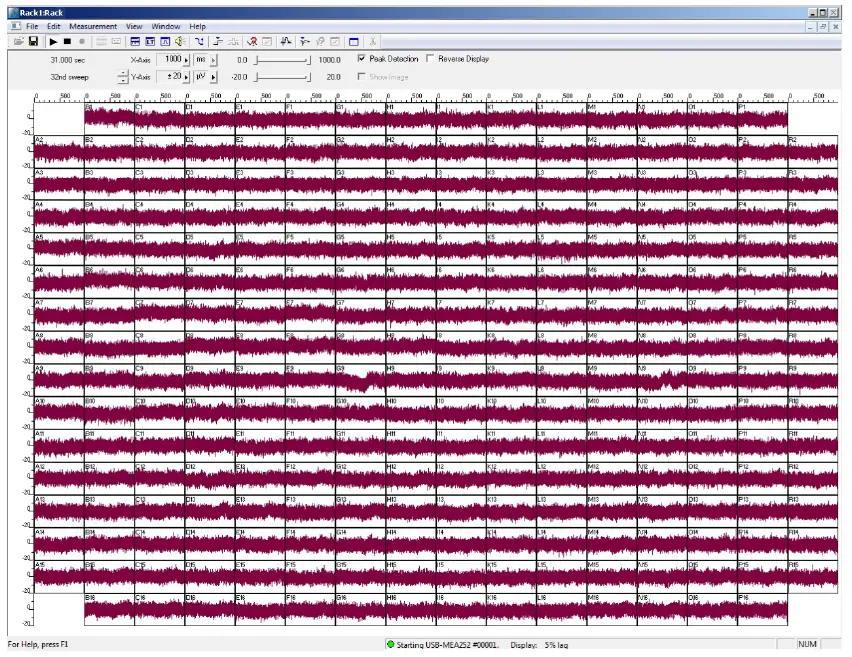Click the Y-Axis ±20 value field

(170, 77)
